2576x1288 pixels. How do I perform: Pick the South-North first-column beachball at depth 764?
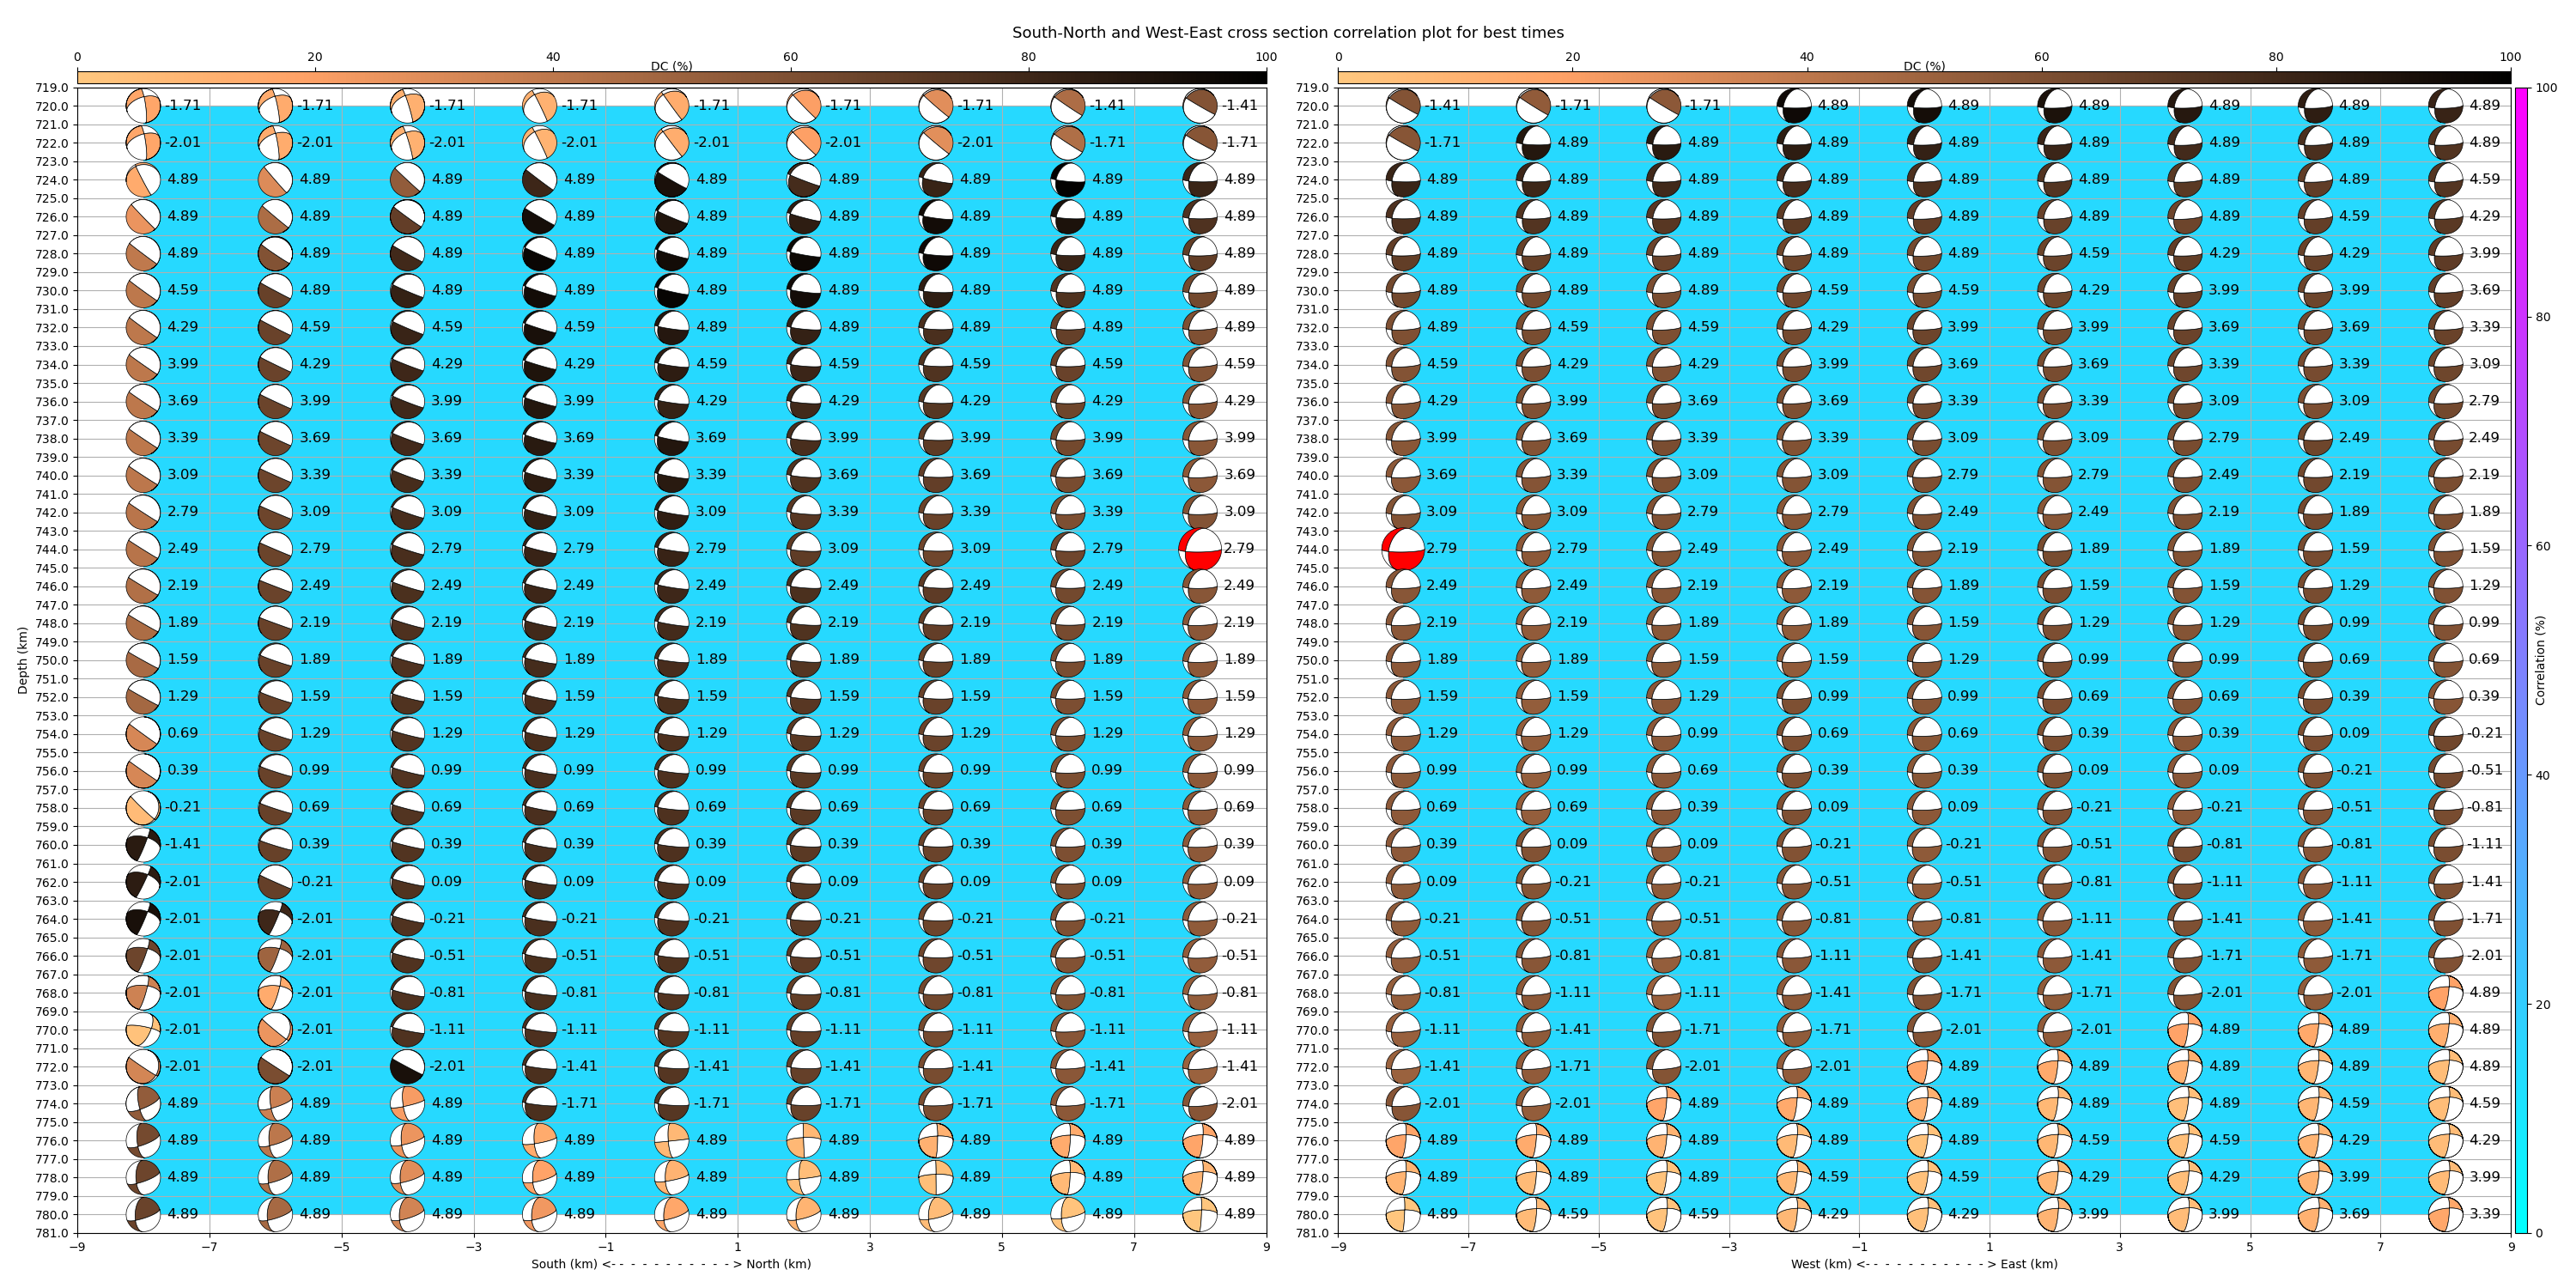pos(143,918)
